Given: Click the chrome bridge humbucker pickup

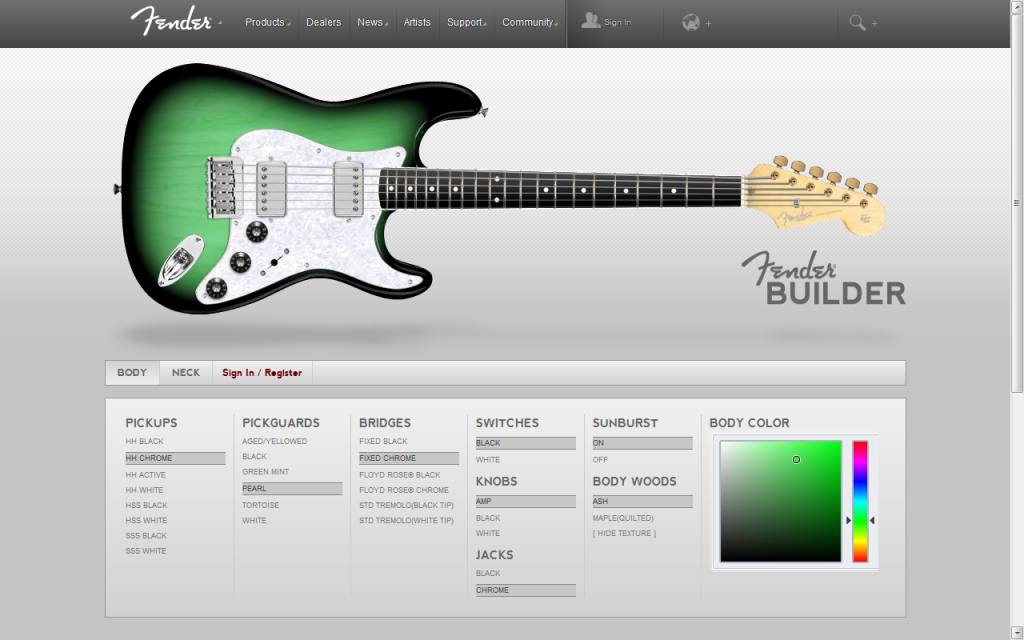Looking at the screenshot, I should click(x=271, y=187).
